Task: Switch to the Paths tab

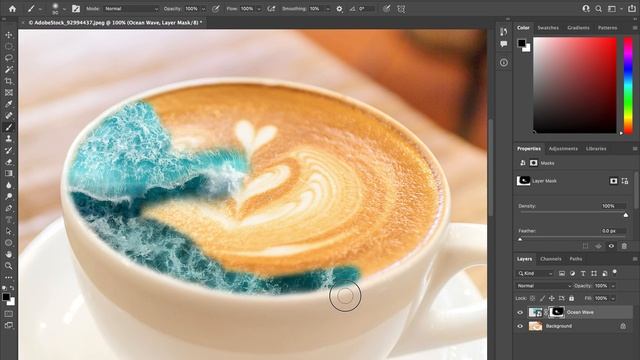Action: [x=576, y=259]
